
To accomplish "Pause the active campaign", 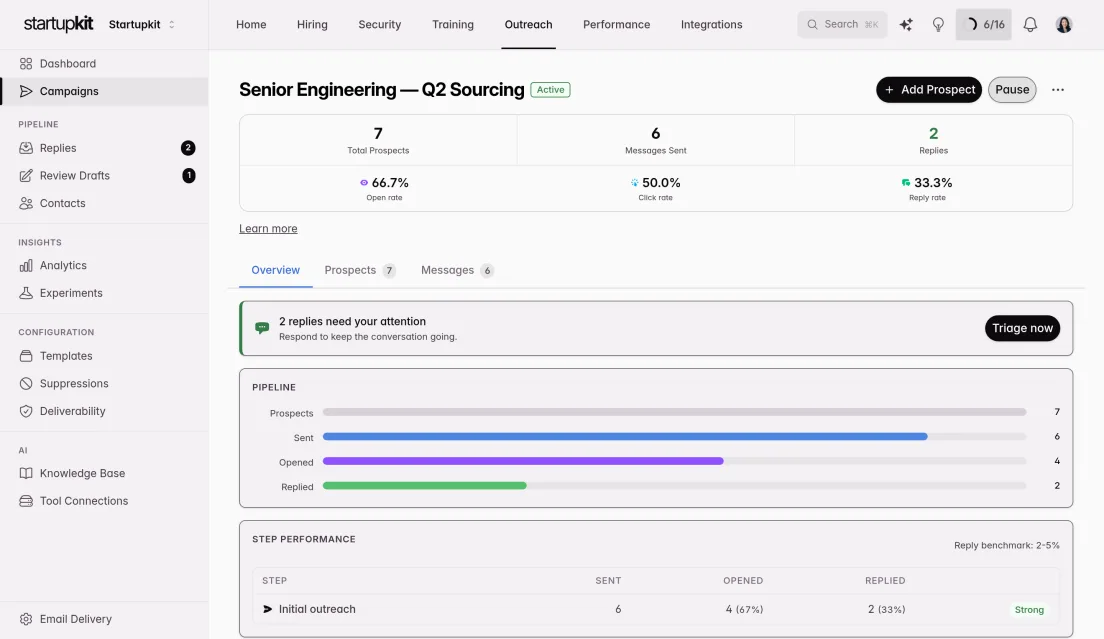I will (1012, 90).
